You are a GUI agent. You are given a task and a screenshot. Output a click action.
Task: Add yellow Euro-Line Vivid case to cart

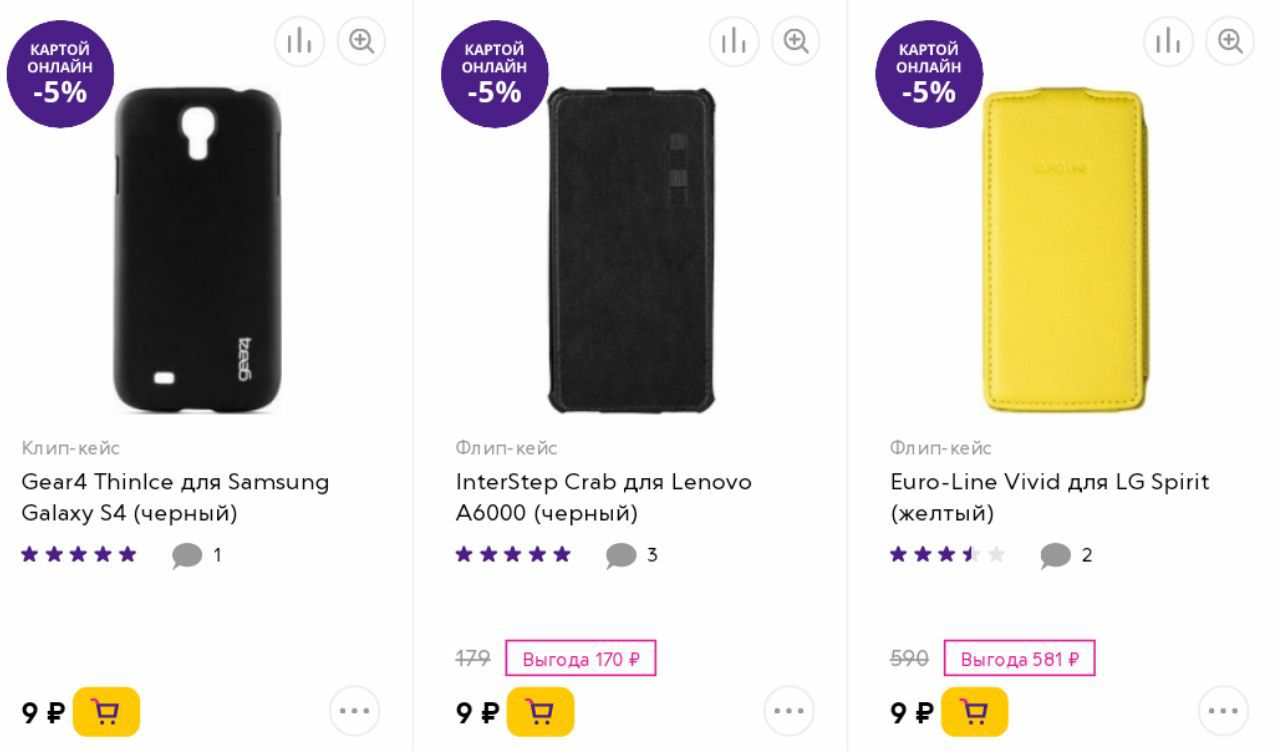click(974, 712)
